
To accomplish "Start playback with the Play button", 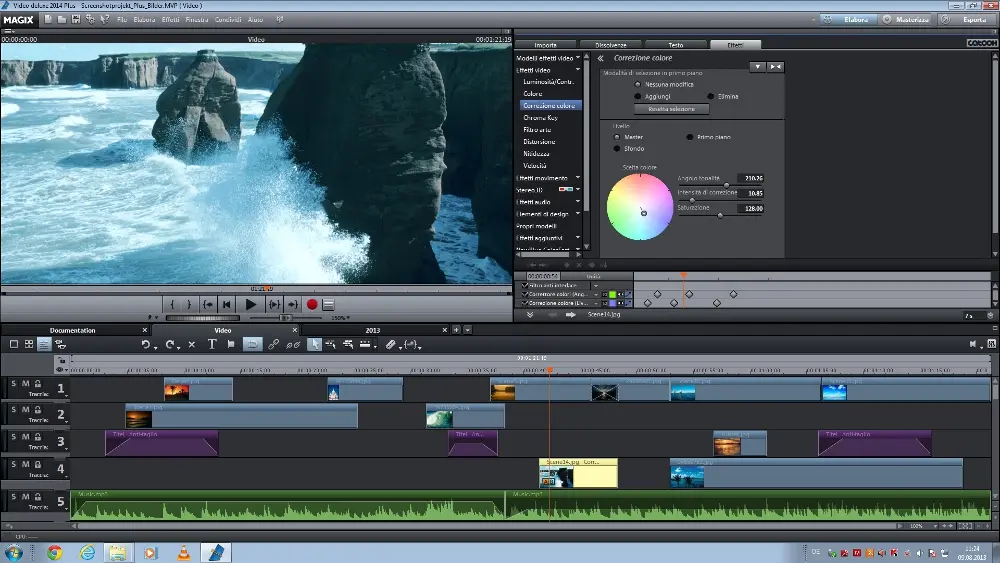I will 251,305.
